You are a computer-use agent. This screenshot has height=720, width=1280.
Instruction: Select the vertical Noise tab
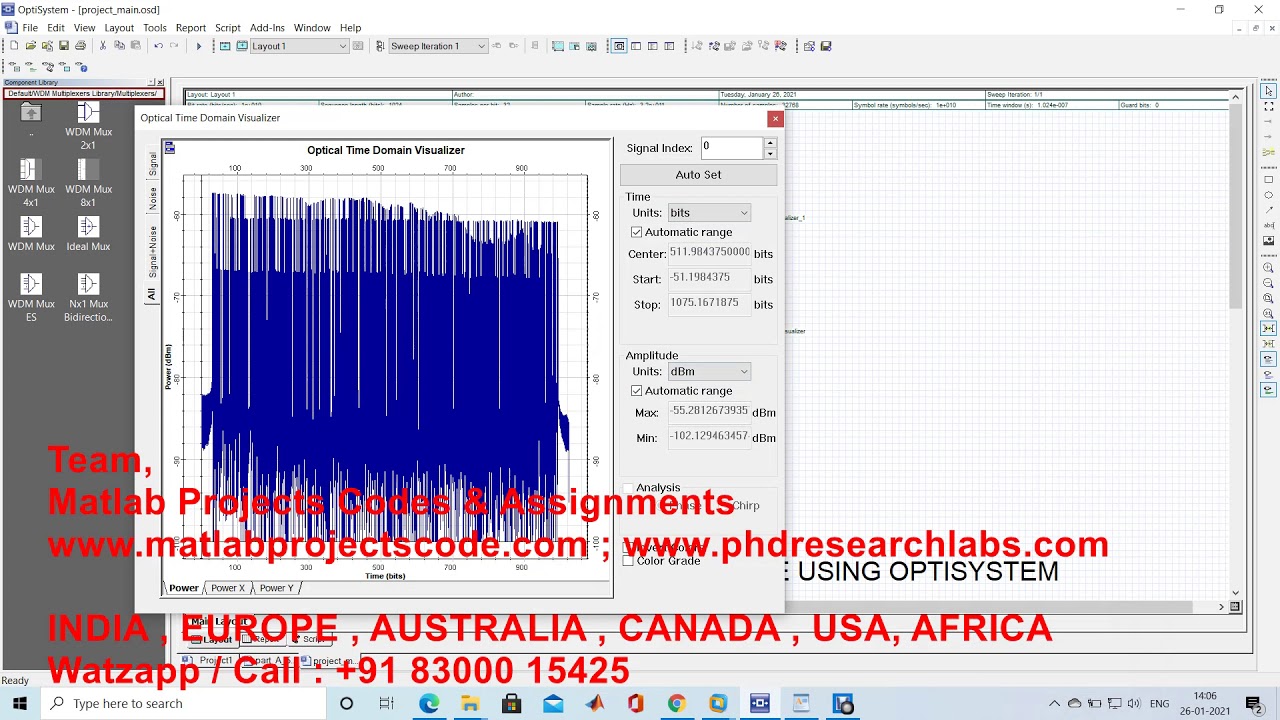pyautogui.click(x=152, y=198)
